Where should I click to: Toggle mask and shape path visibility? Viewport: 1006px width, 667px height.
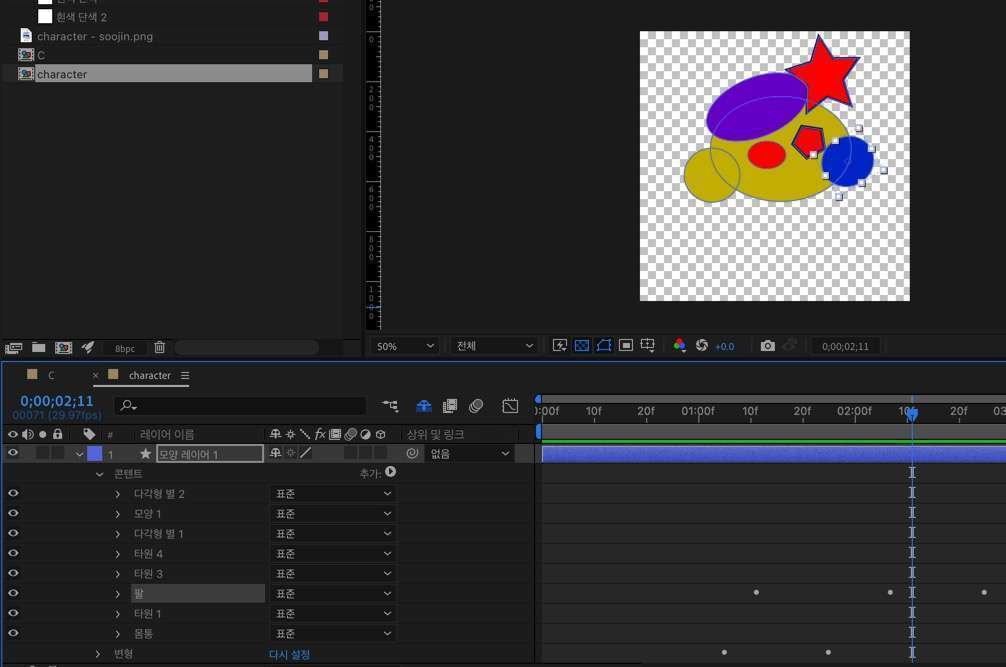pos(604,346)
